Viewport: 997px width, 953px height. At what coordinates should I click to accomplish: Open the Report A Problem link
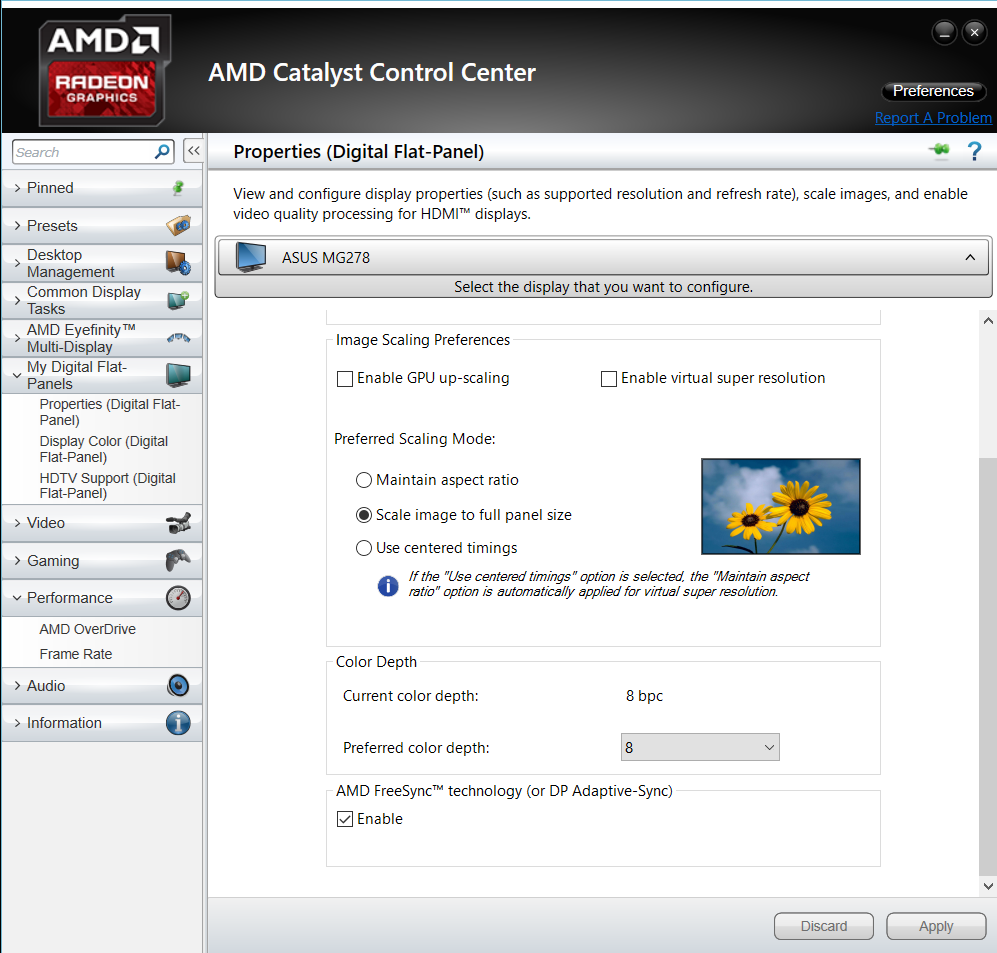[933, 118]
